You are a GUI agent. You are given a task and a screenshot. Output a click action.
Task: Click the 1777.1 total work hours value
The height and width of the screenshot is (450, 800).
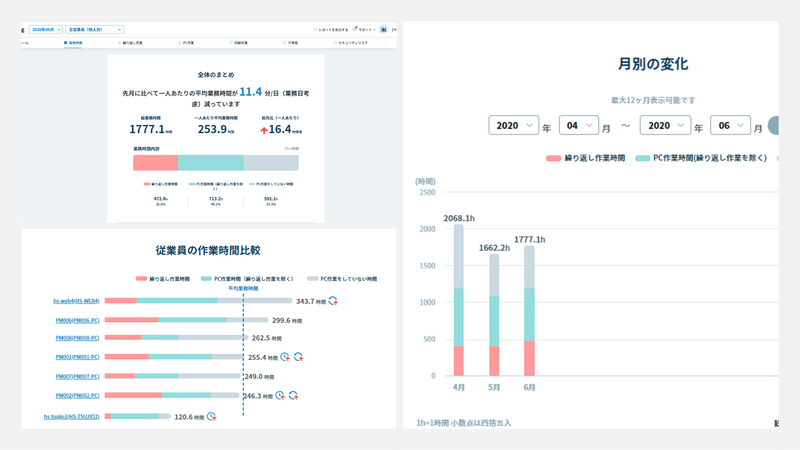[147, 129]
